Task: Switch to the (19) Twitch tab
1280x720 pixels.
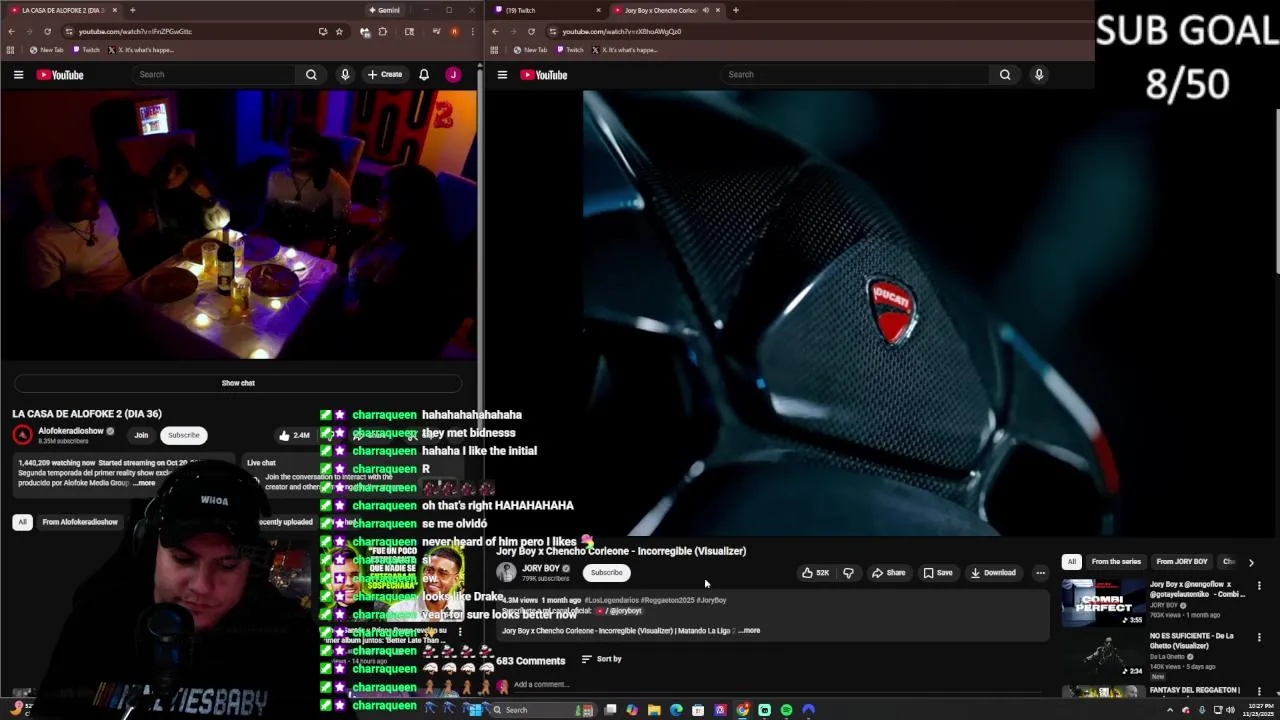Action: pyautogui.click(x=548, y=10)
